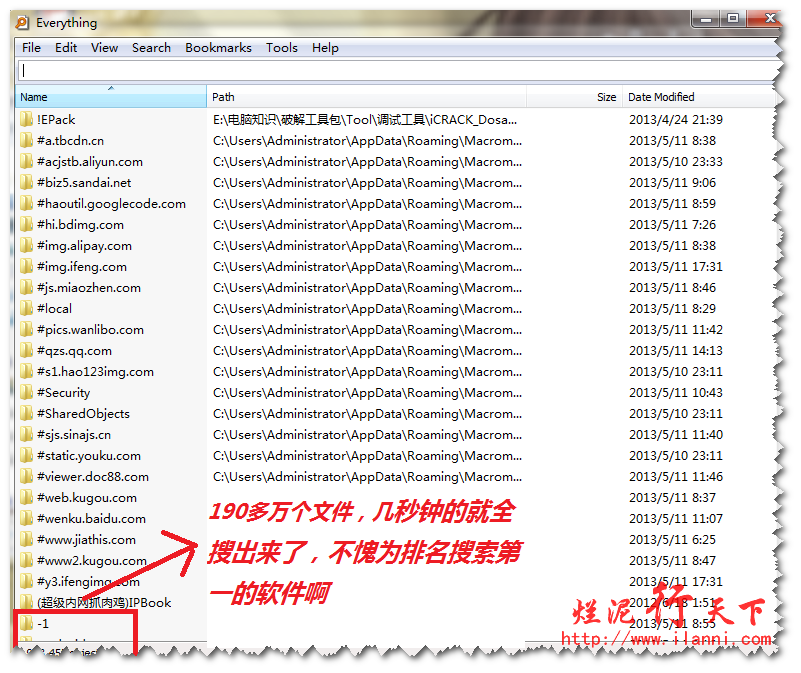
Task: Choose the #Security folder icon
Action: point(27,392)
